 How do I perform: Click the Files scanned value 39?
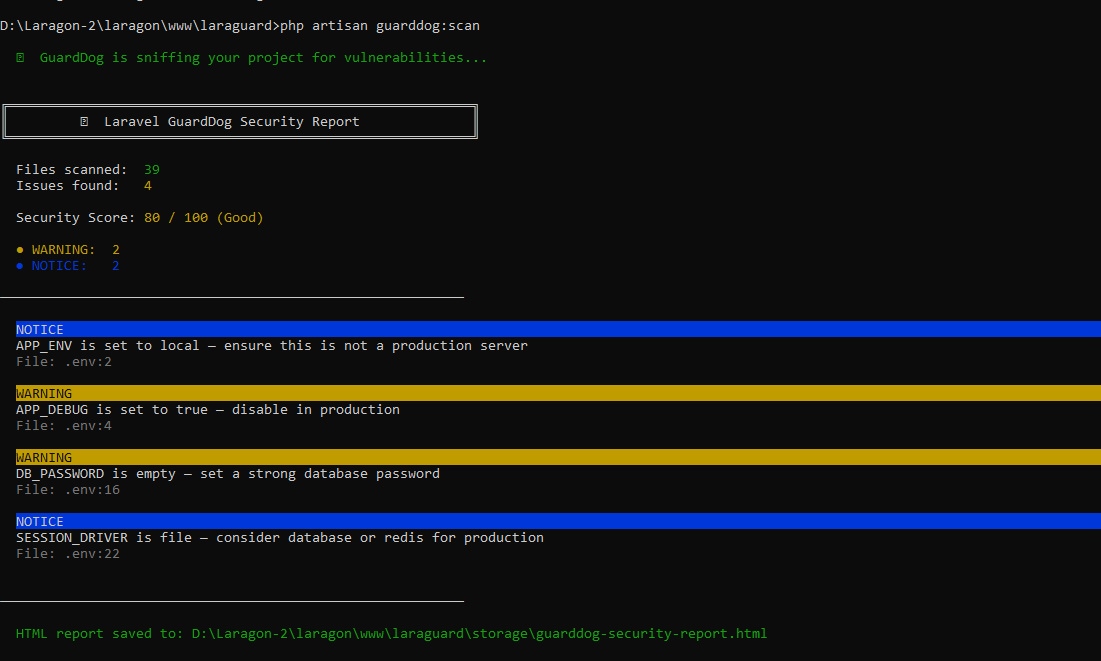pyautogui.click(x=152, y=170)
